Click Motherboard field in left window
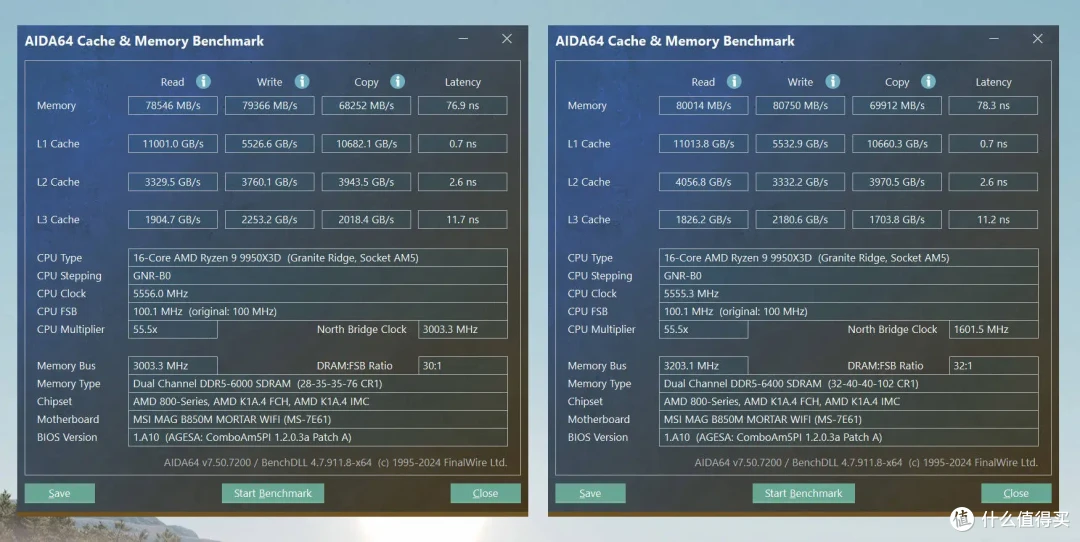 tap(318, 419)
